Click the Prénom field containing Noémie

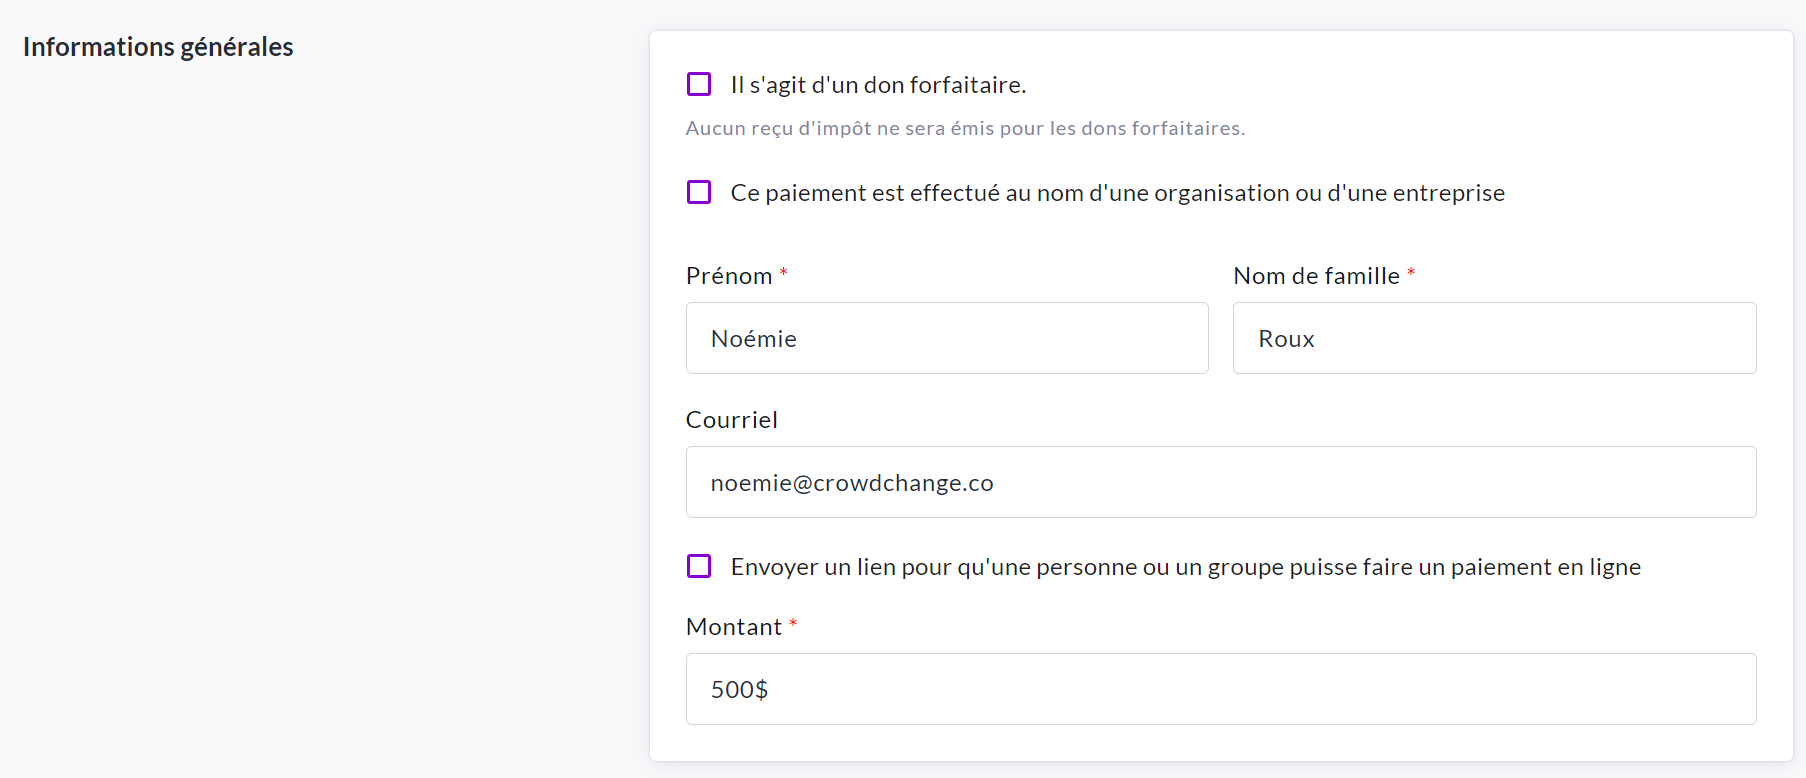point(946,338)
